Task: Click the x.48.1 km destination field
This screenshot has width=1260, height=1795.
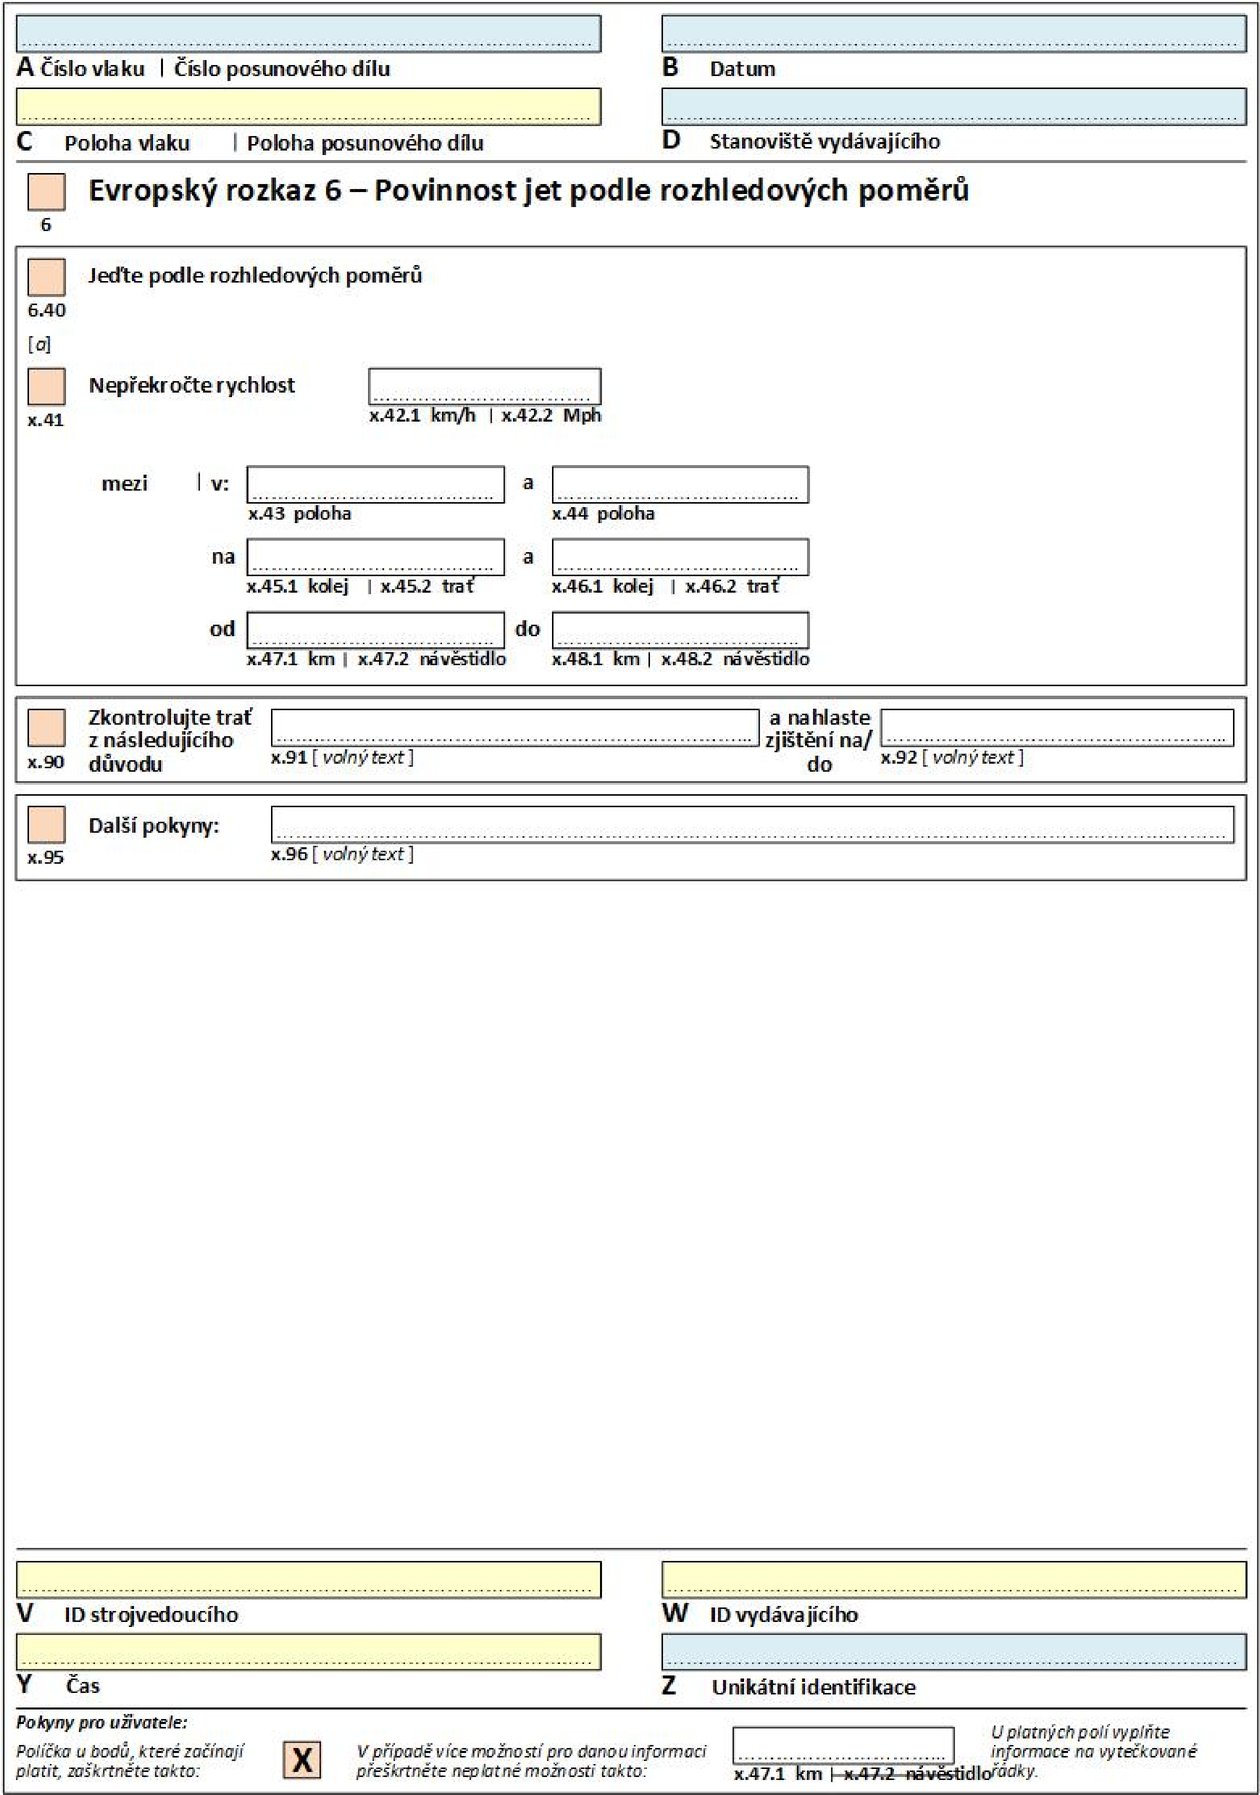Action: click(x=680, y=631)
